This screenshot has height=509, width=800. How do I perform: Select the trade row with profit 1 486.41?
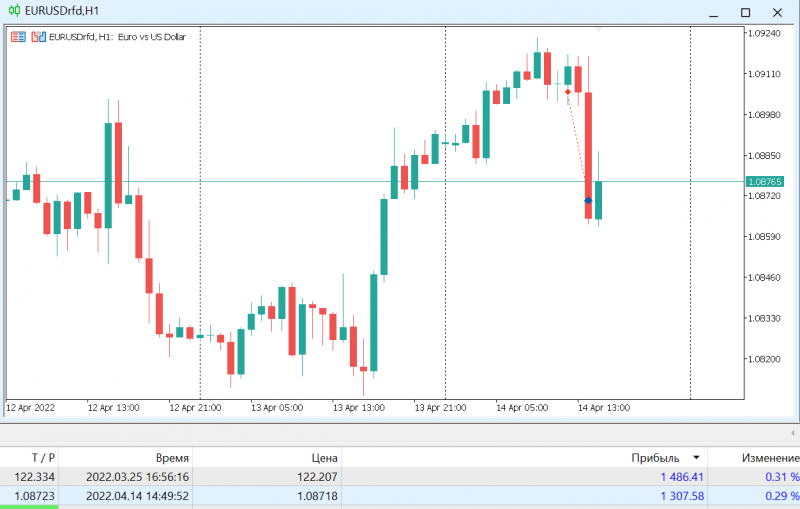pos(400,477)
